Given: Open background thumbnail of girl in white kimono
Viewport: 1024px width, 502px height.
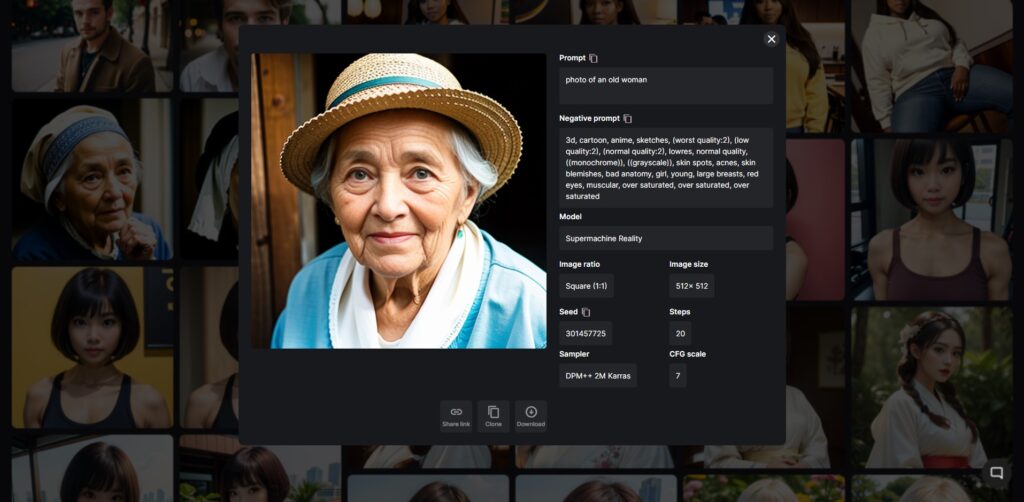Looking at the screenshot, I should pos(932,388).
